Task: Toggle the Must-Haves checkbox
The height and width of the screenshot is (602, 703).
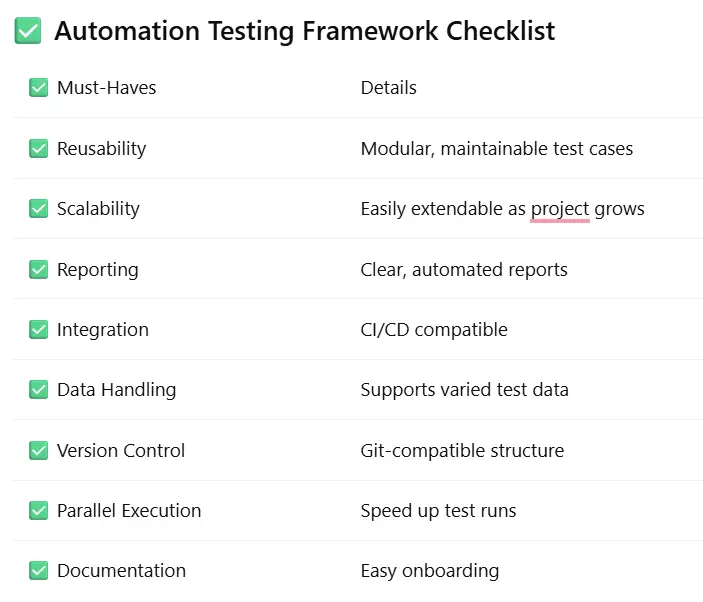Action: pos(39,87)
